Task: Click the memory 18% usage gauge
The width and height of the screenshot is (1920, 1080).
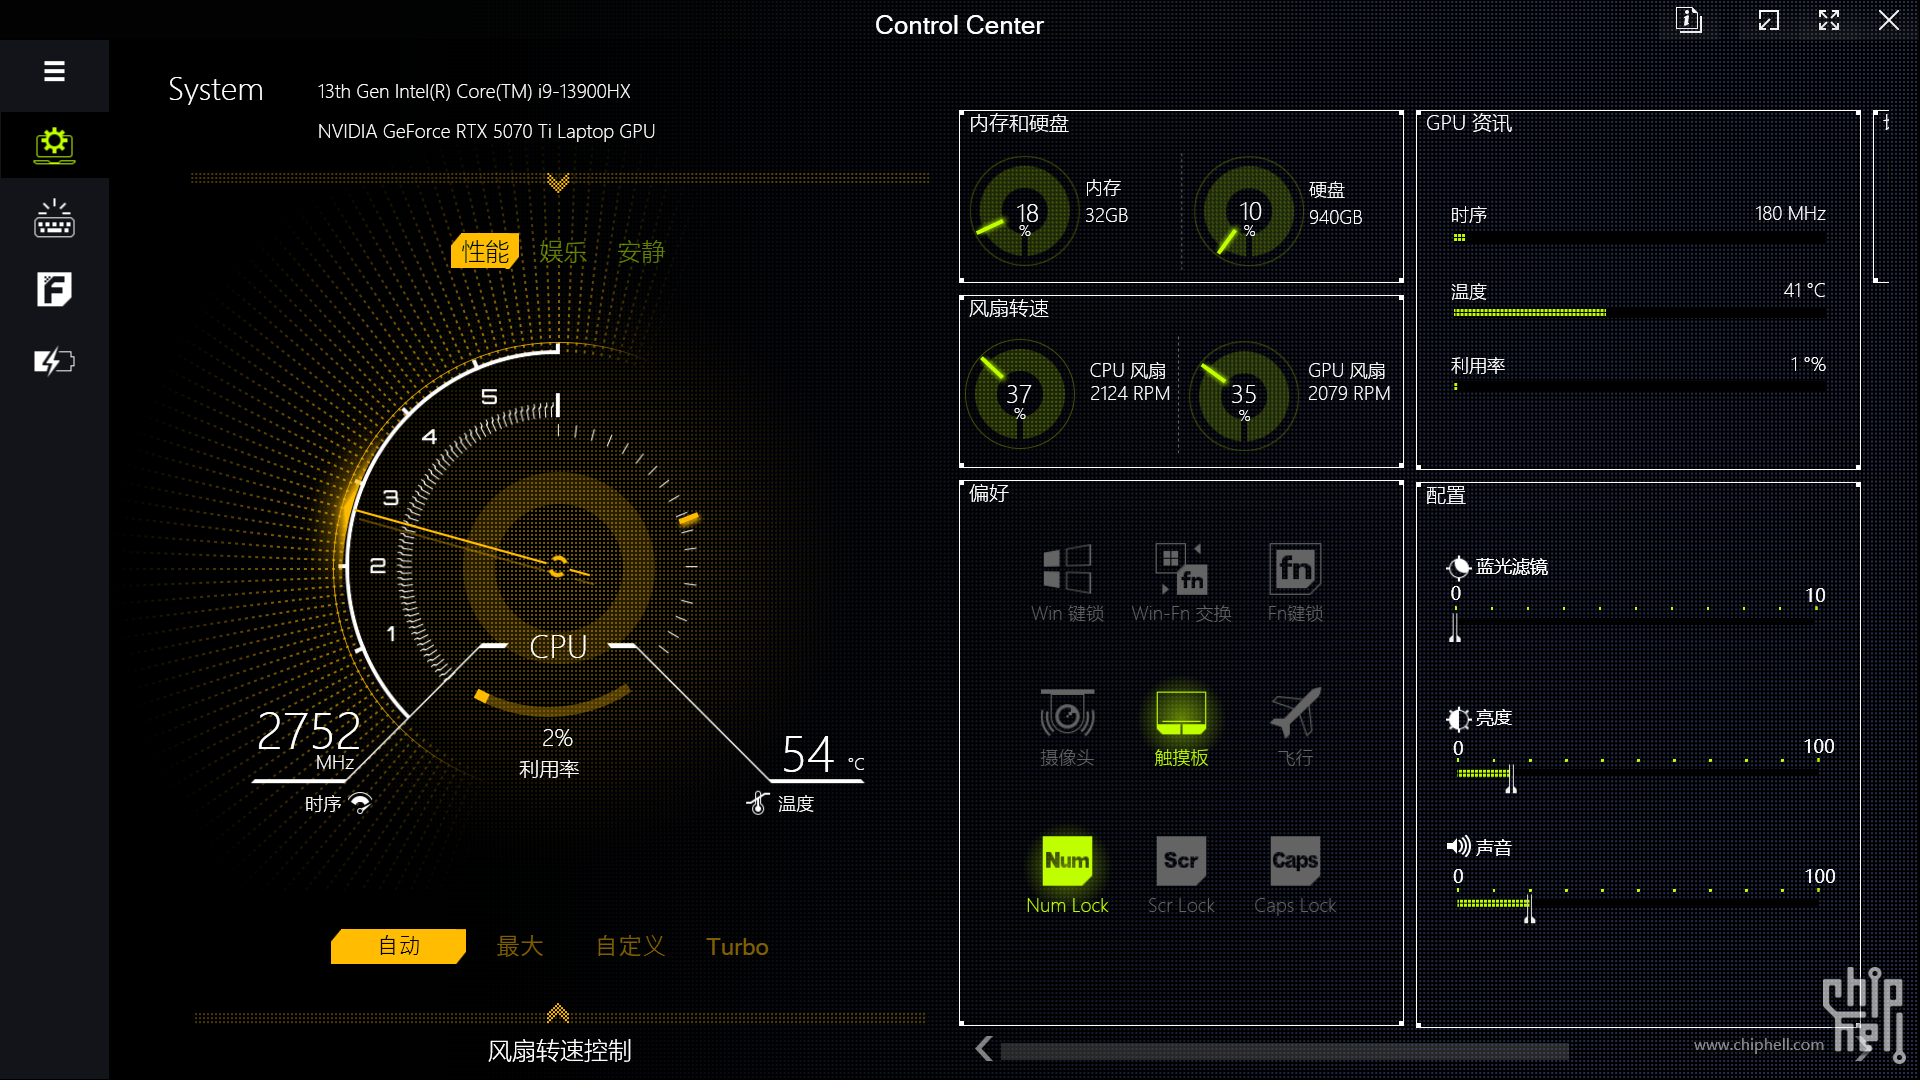Action: pos(1023,212)
